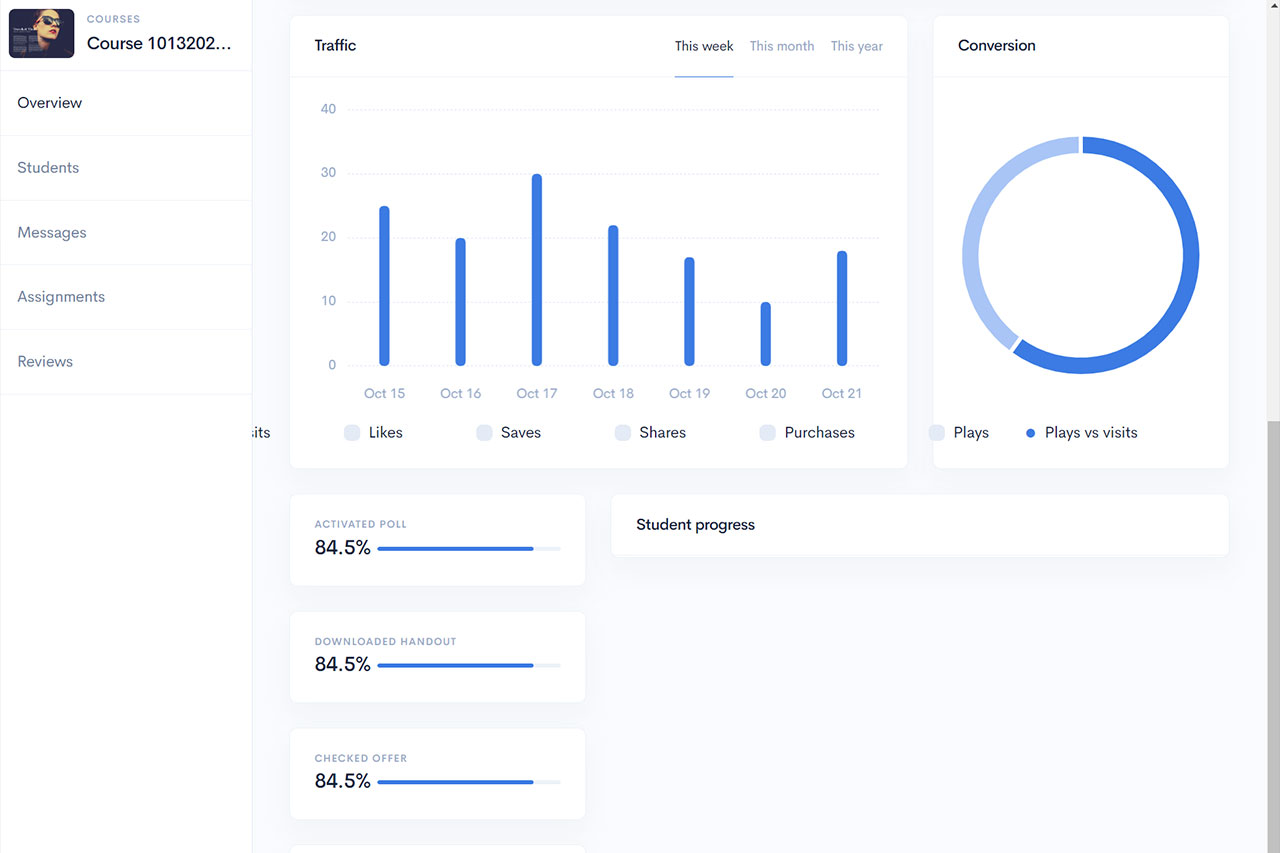Click the Traffic card heading
The height and width of the screenshot is (853, 1280).
(x=335, y=46)
